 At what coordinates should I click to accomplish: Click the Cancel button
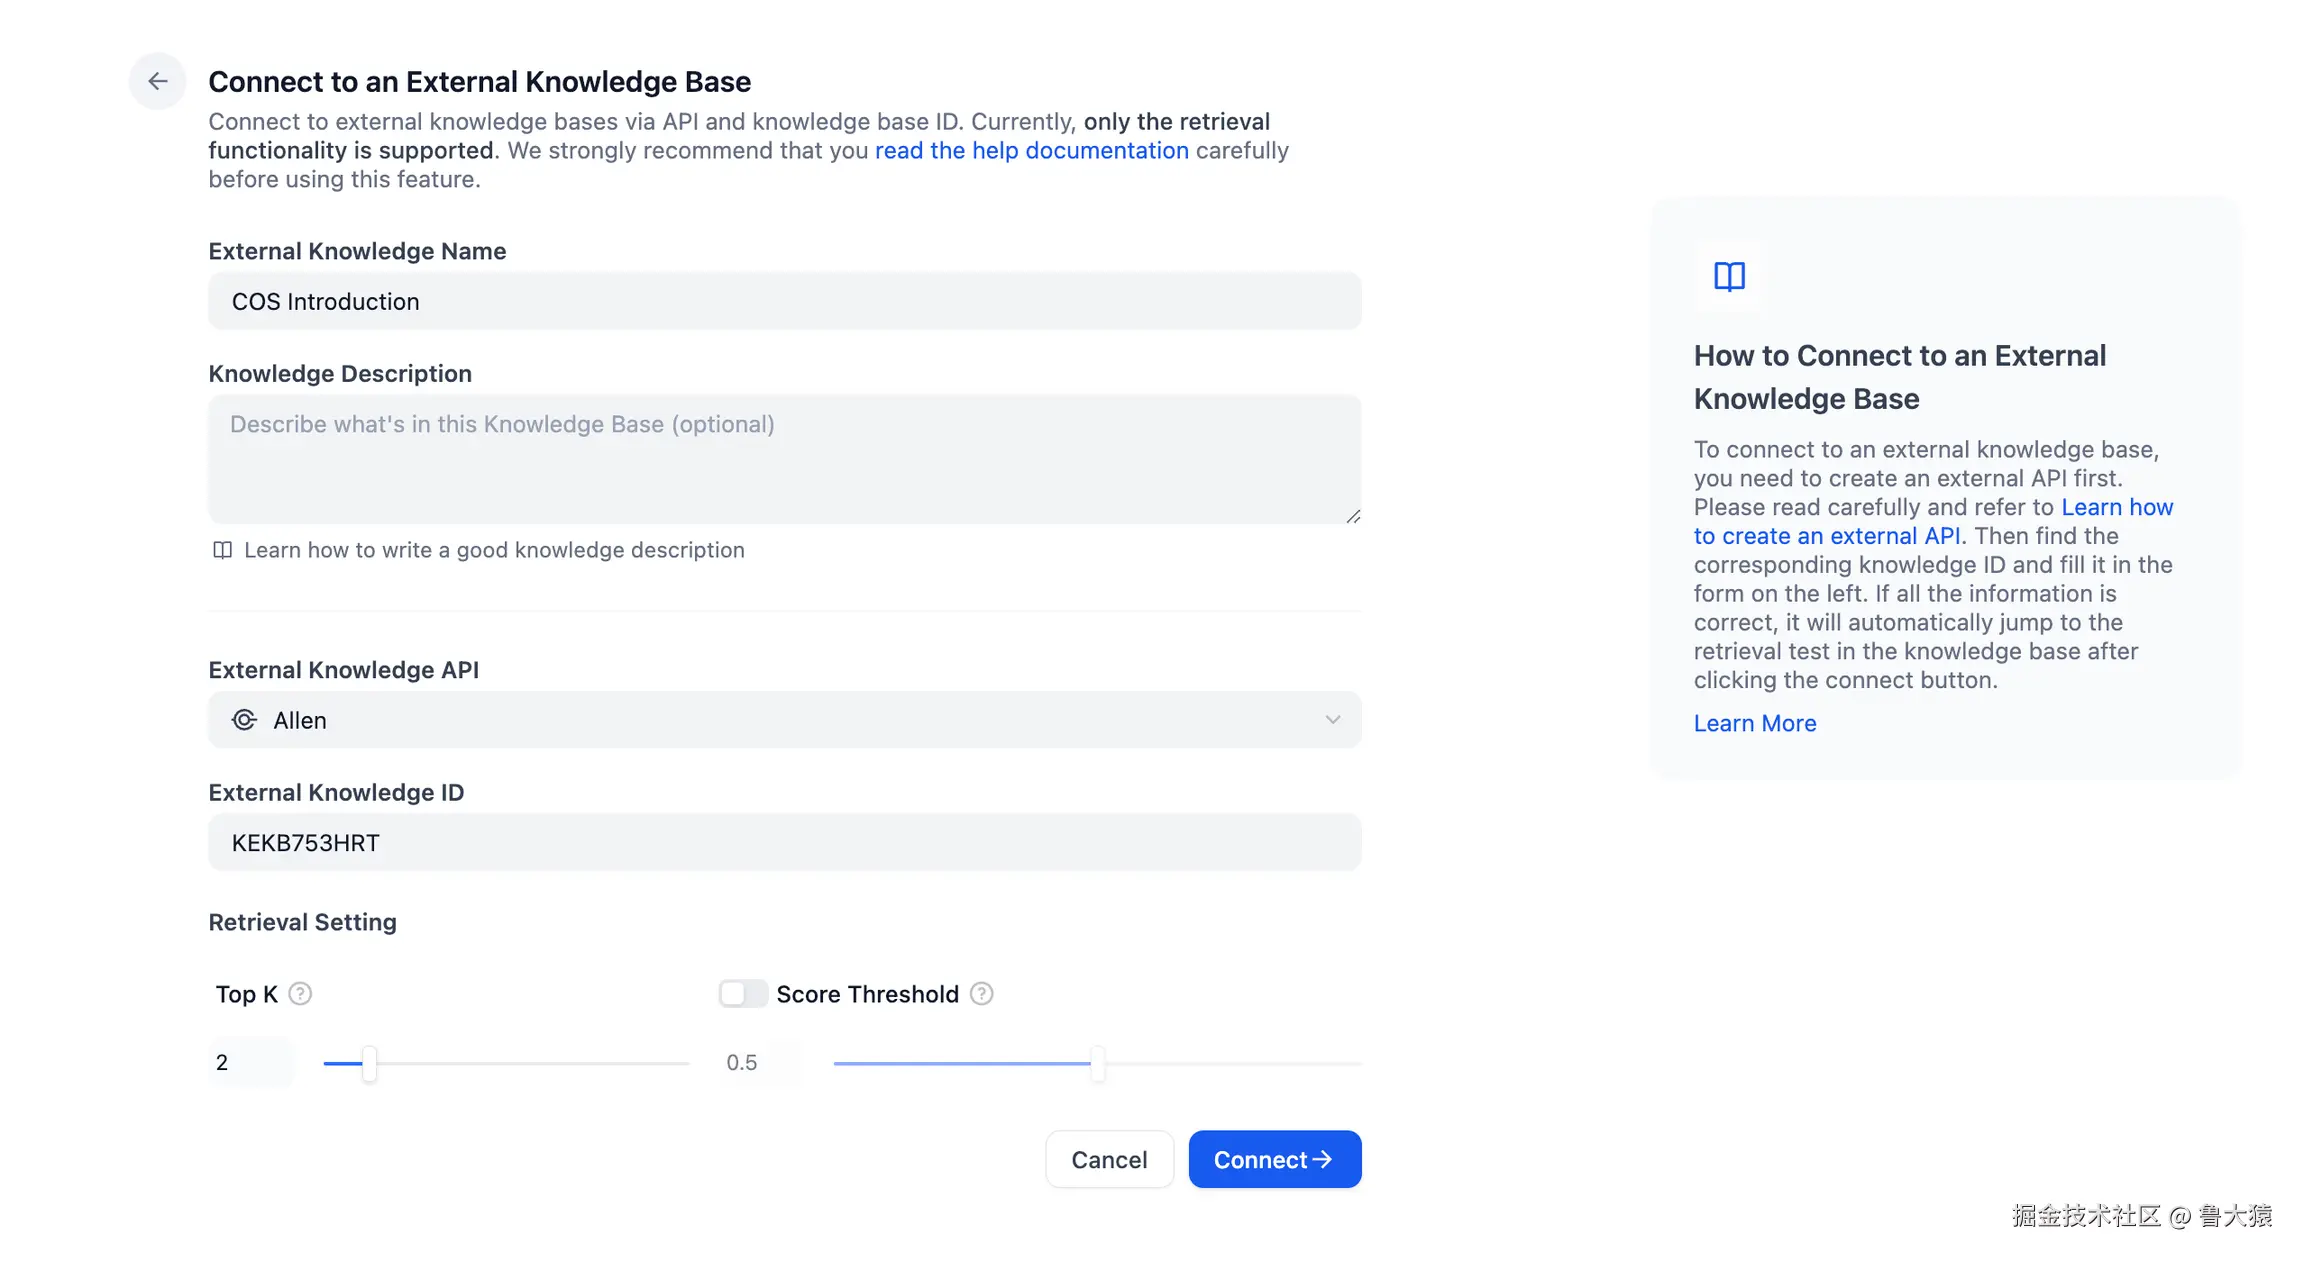[1109, 1160]
